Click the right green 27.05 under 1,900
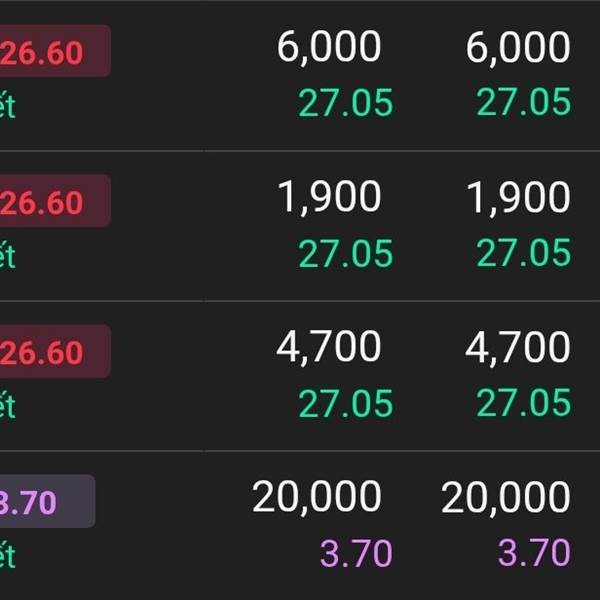This screenshot has width=600, height=600. click(x=523, y=253)
